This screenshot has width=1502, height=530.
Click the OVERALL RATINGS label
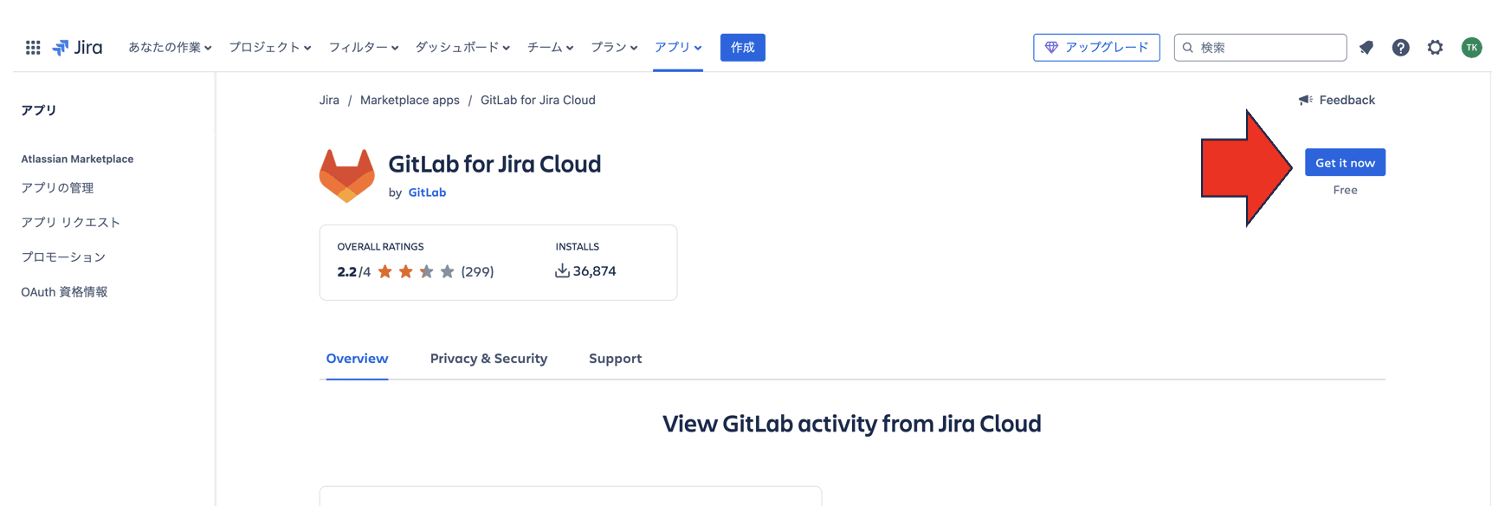(381, 246)
